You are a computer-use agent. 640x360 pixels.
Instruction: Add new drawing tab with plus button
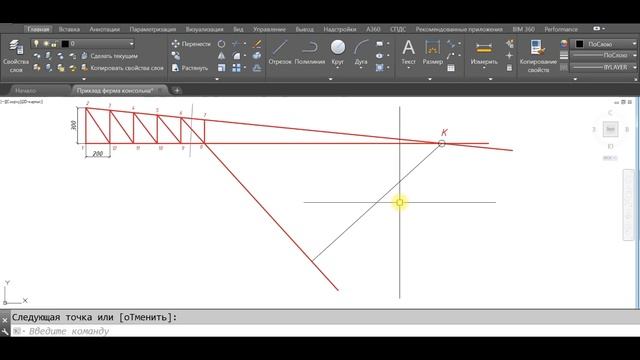(177, 90)
